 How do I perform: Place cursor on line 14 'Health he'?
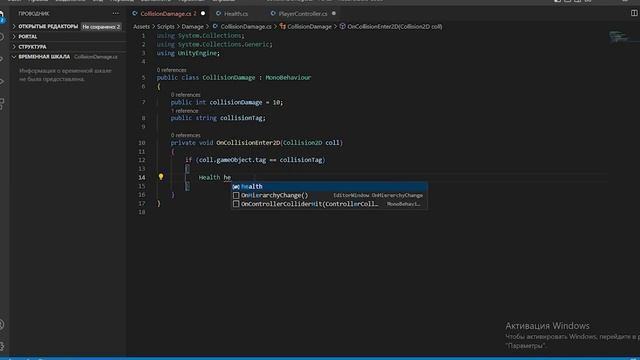point(215,177)
